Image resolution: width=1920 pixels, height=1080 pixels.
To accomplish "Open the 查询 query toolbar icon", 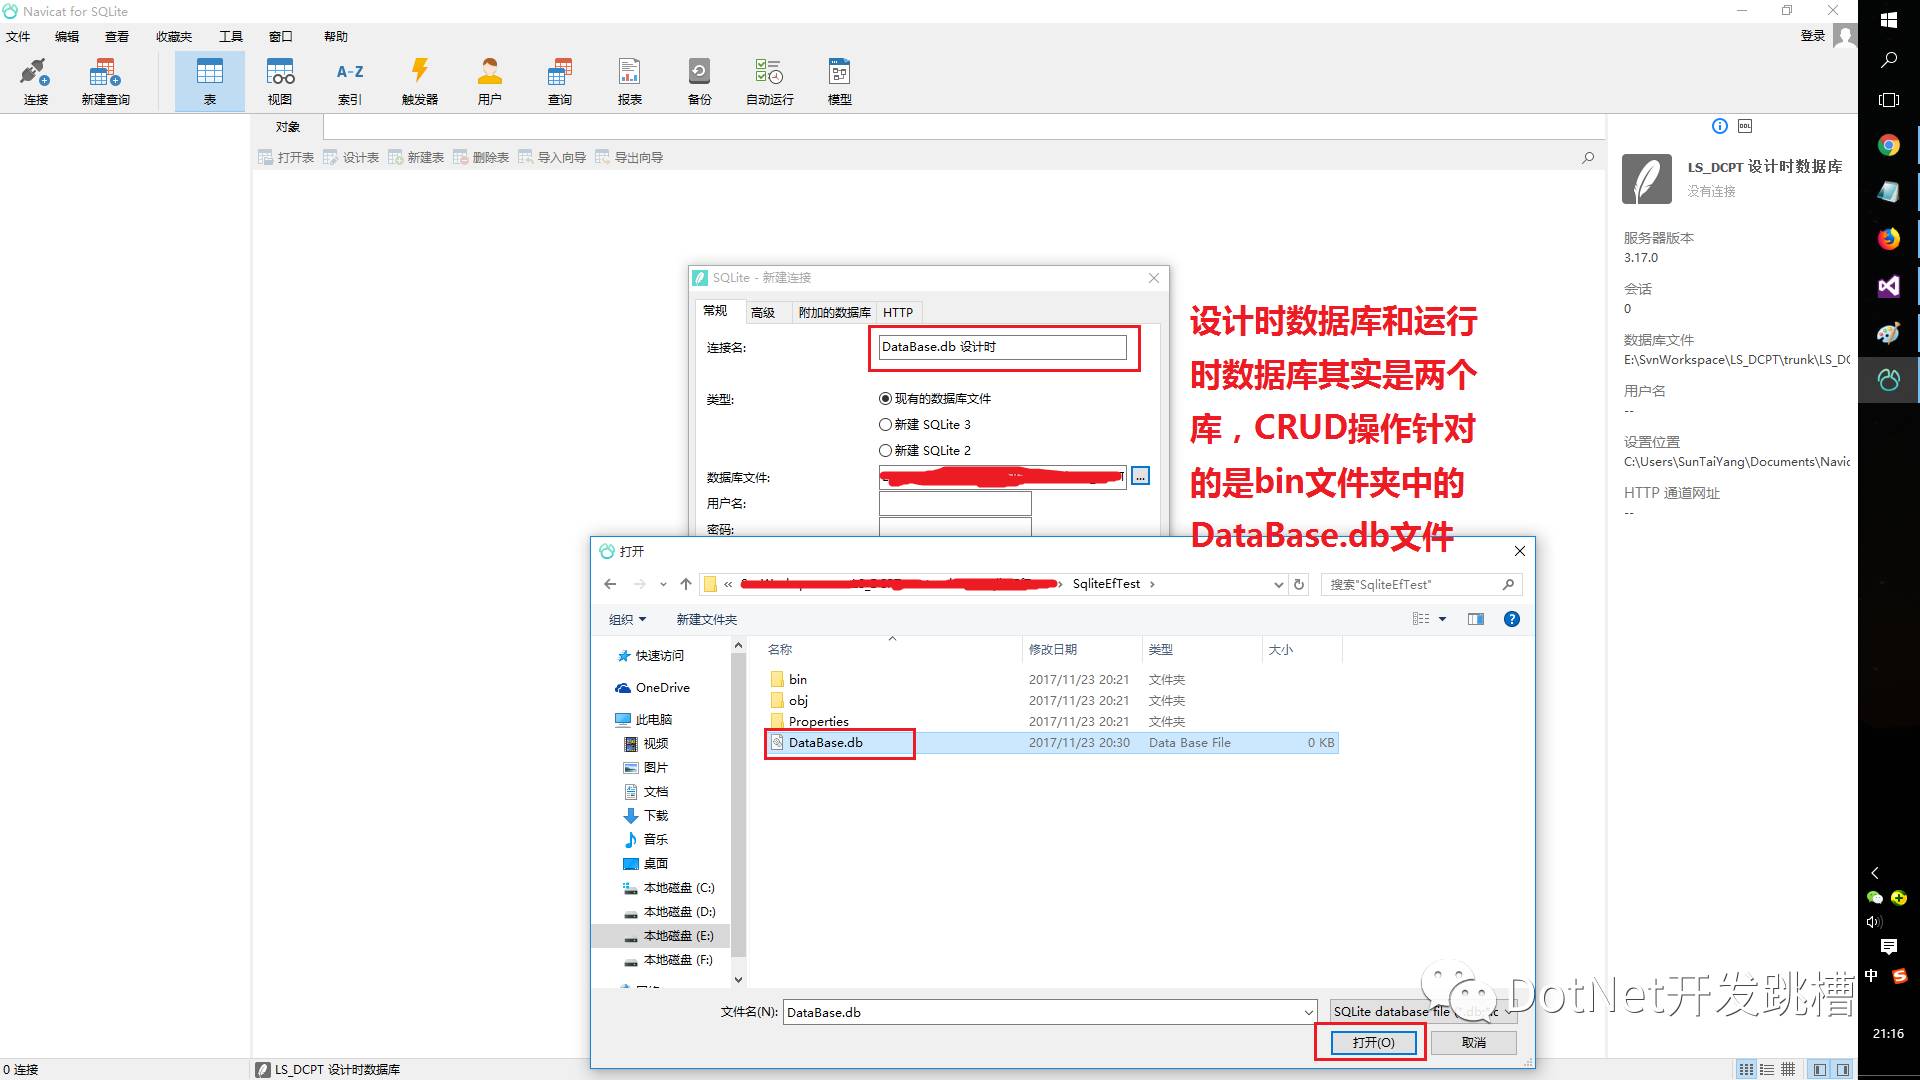I will 560,81.
